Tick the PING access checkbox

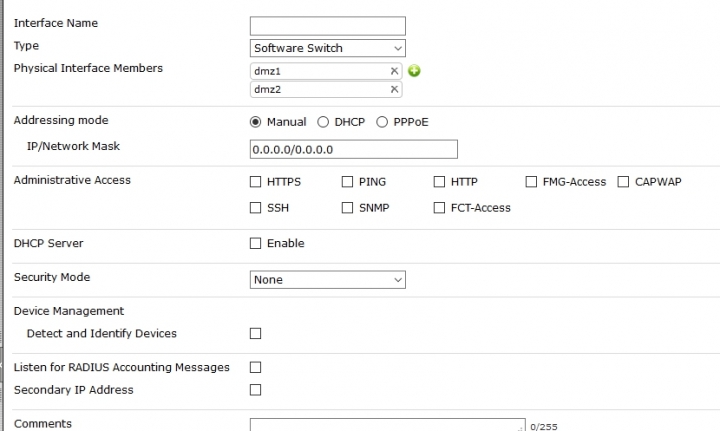click(347, 182)
